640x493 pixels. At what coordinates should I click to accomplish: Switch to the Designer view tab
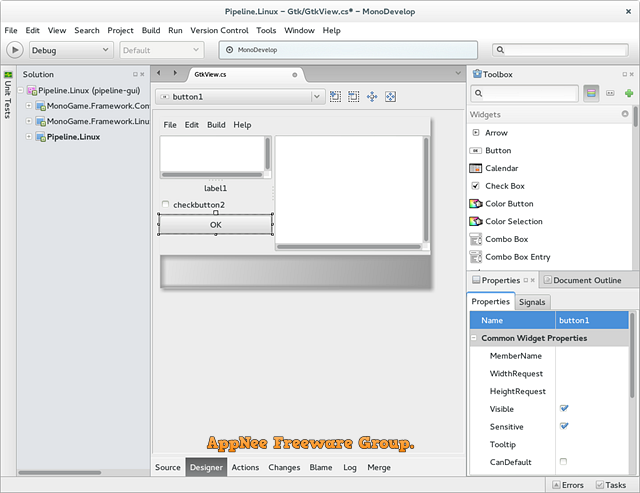(206, 467)
